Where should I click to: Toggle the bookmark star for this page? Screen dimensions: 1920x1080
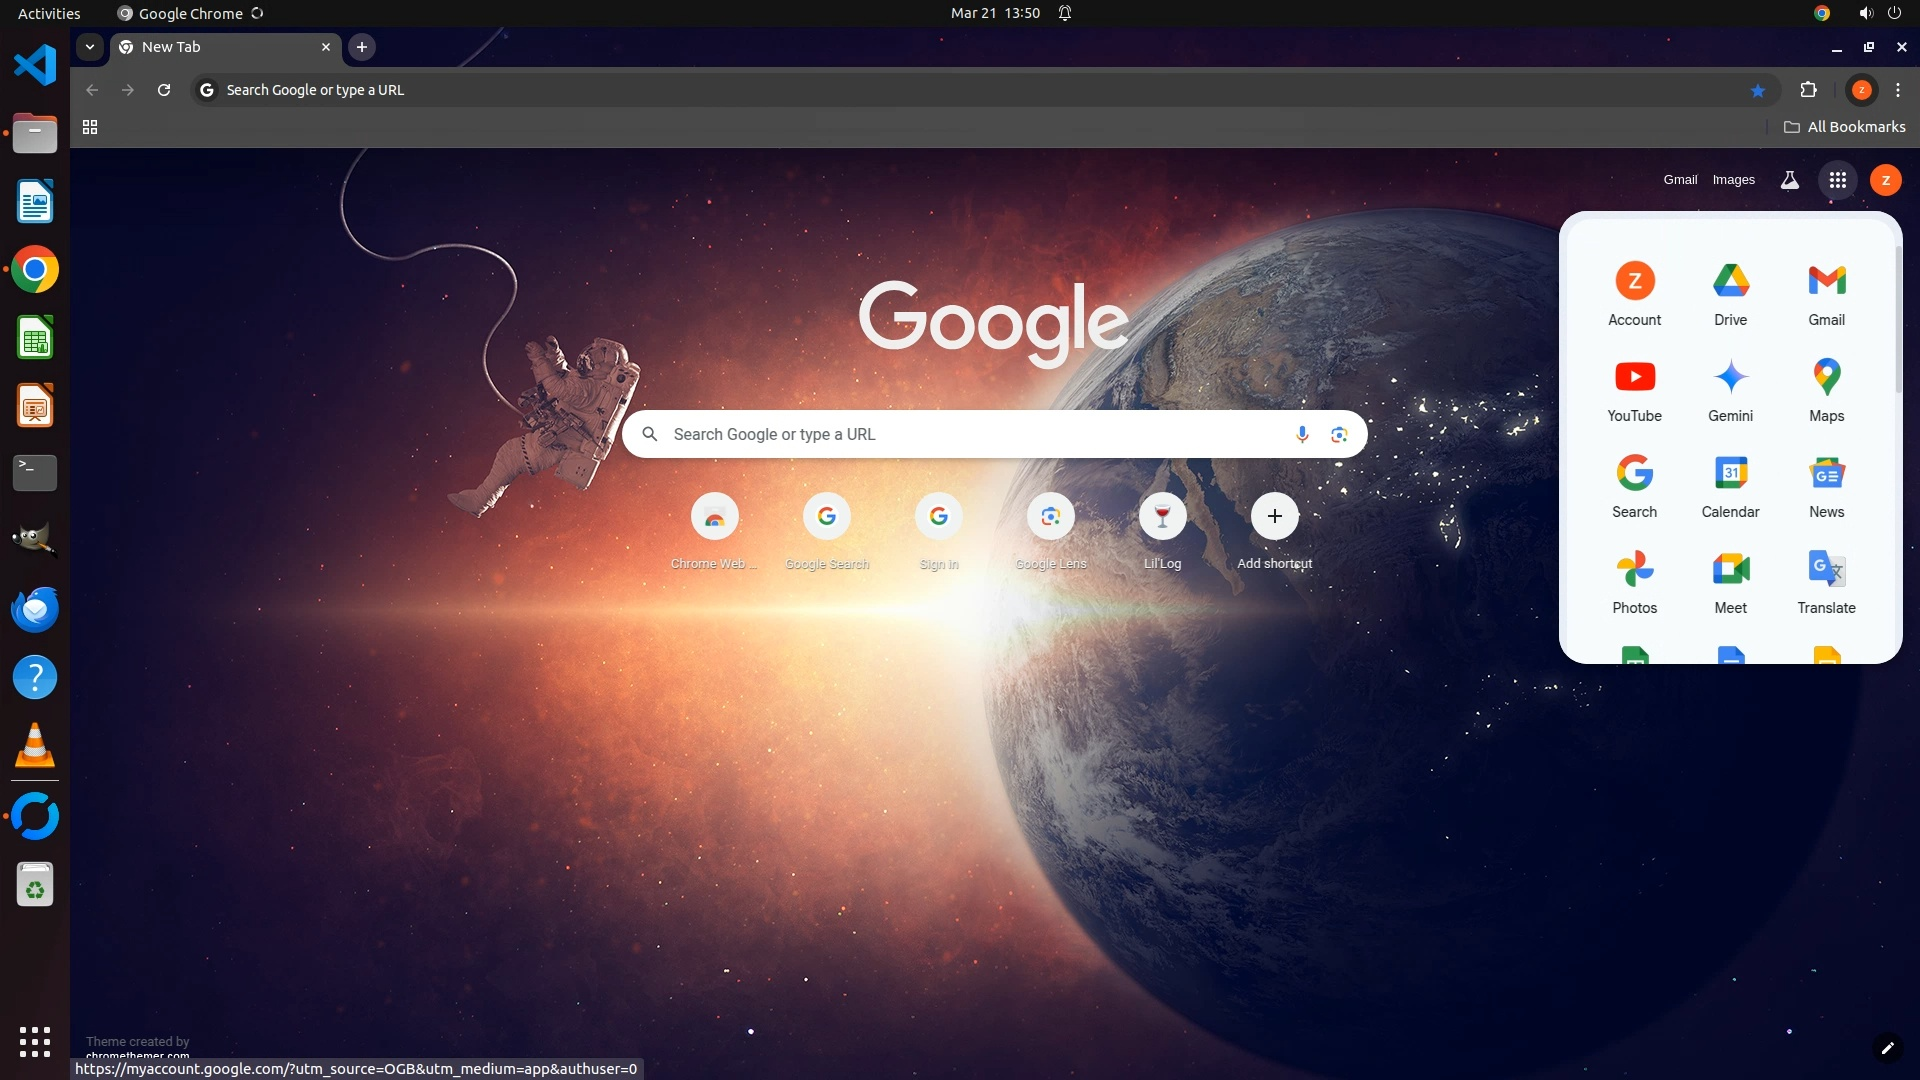click(1758, 90)
